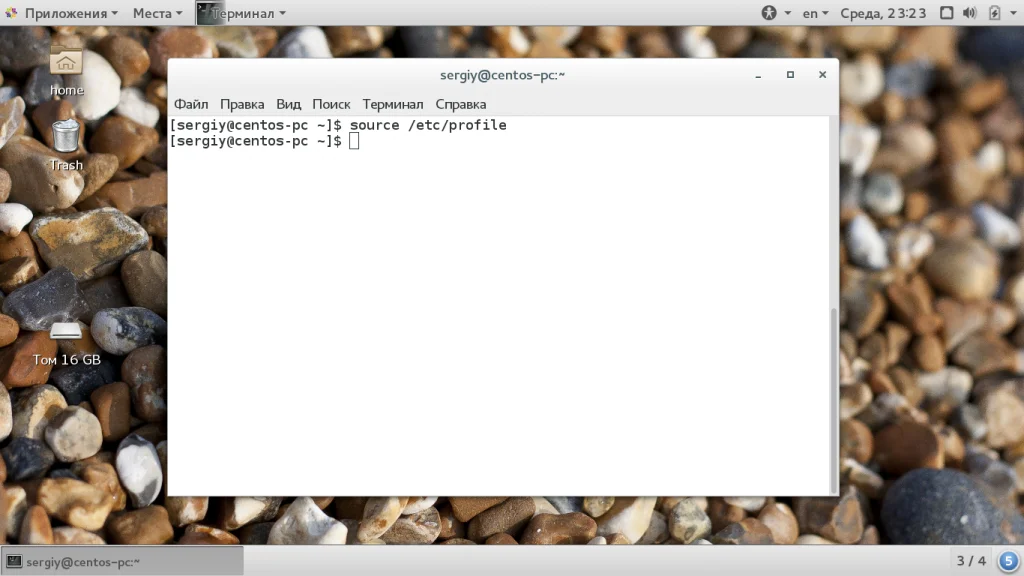Click the sergiy@centos-pc taskbar window button

tap(122, 562)
